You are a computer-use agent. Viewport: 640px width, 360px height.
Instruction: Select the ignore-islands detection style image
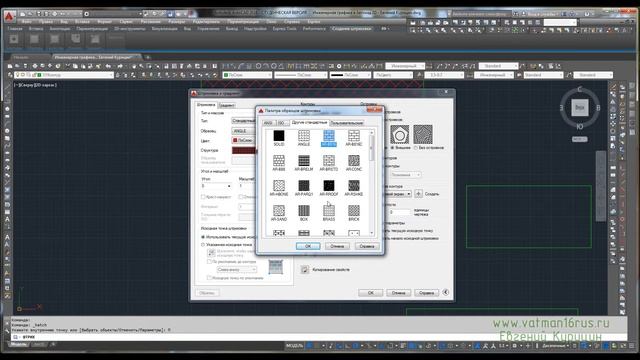[423, 134]
